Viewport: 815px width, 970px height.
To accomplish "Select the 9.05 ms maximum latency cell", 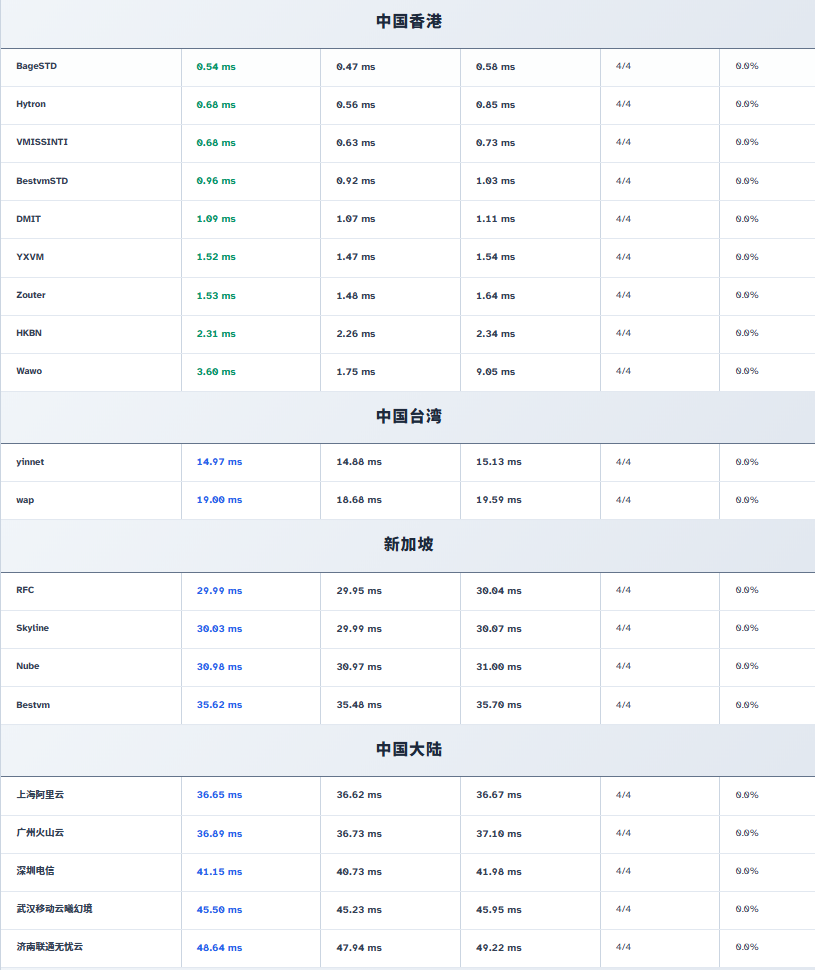I will (x=495, y=372).
